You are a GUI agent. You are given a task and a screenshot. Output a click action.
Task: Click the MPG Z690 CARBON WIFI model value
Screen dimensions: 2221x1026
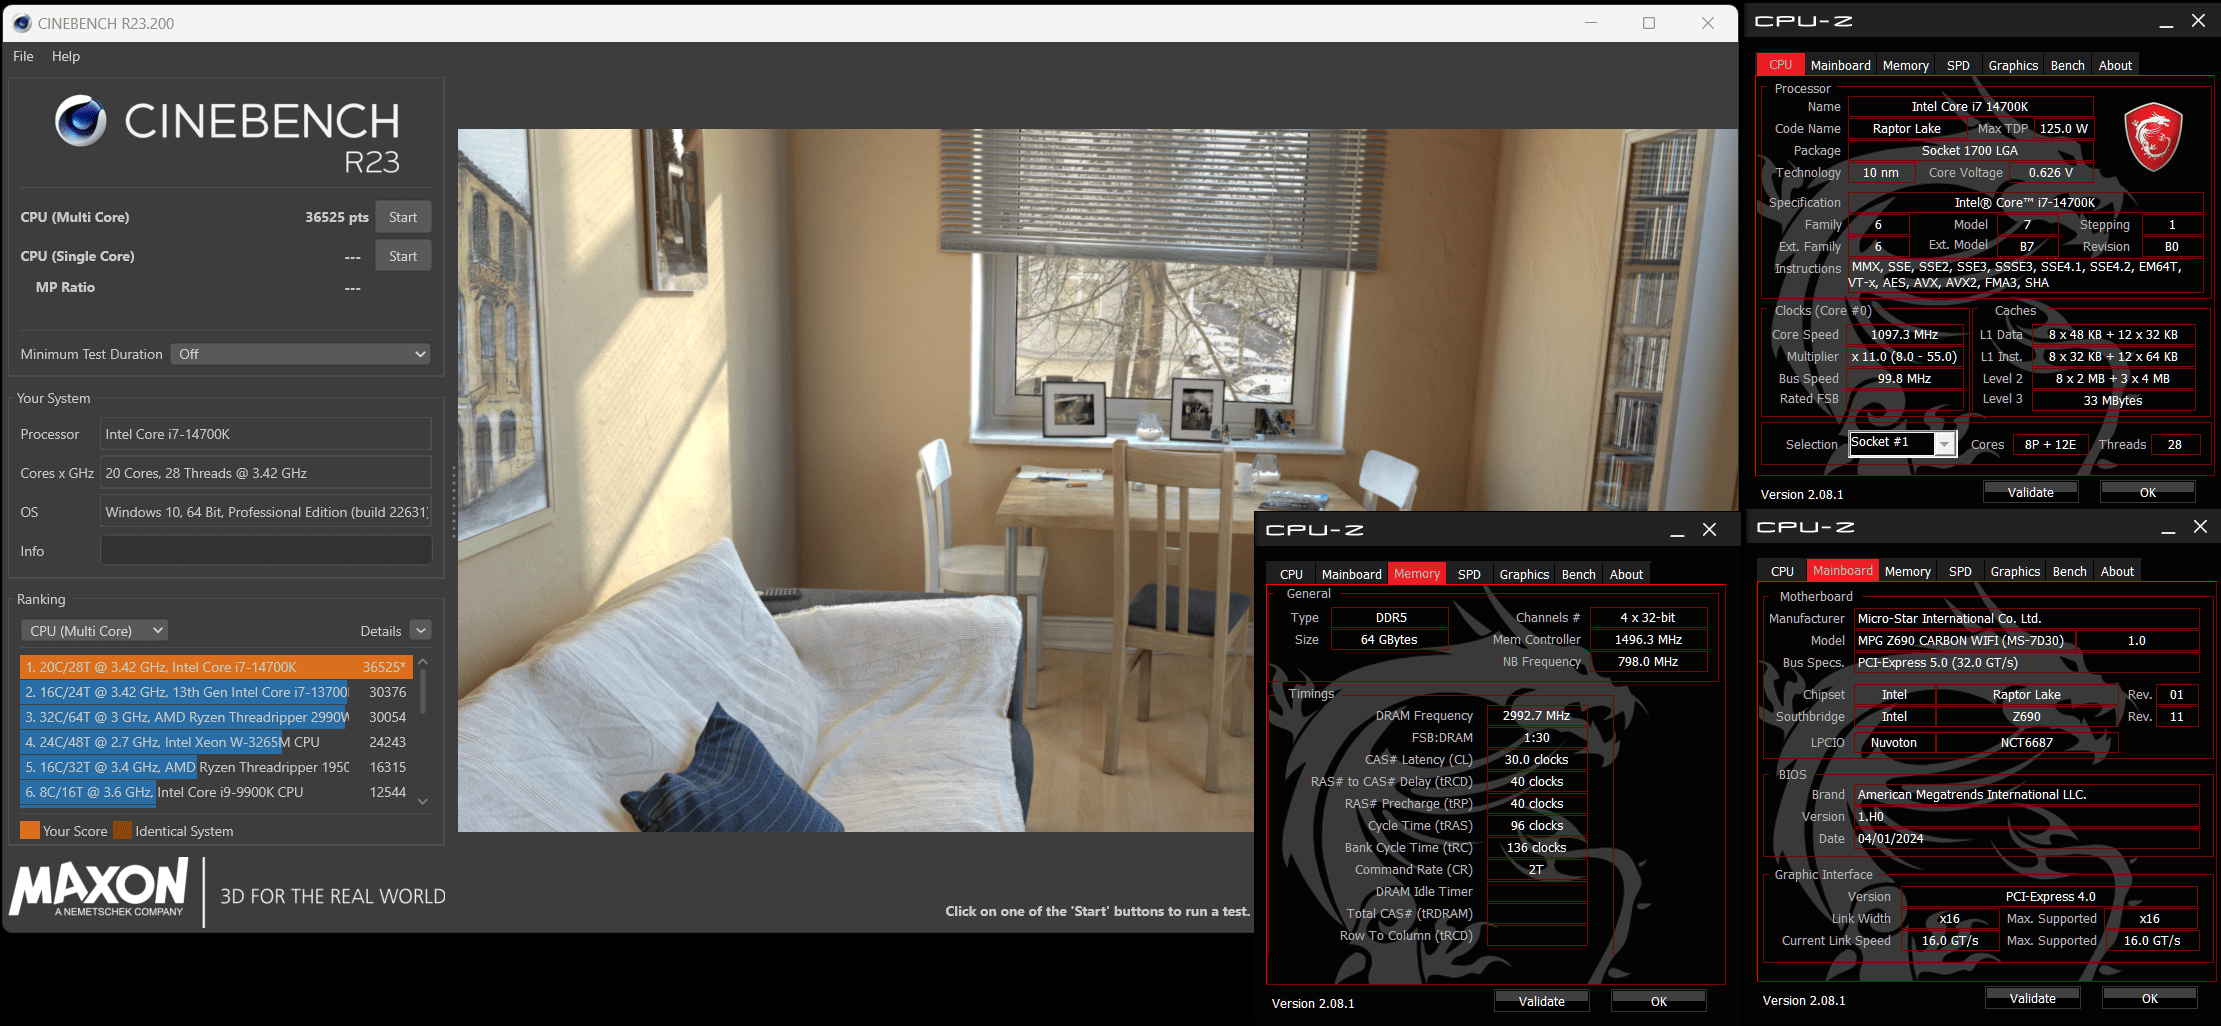(1965, 640)
